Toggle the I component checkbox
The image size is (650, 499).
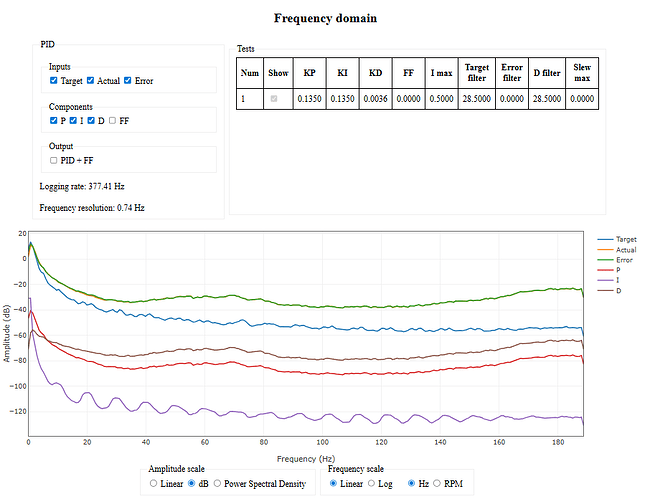pos(72,120)
